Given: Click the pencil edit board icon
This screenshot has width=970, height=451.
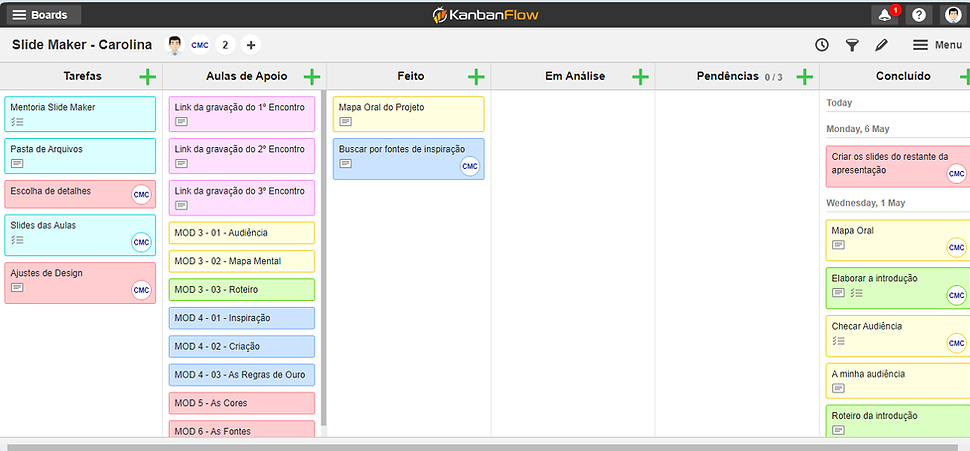Looking at the screenshot, I should [882, 45].
